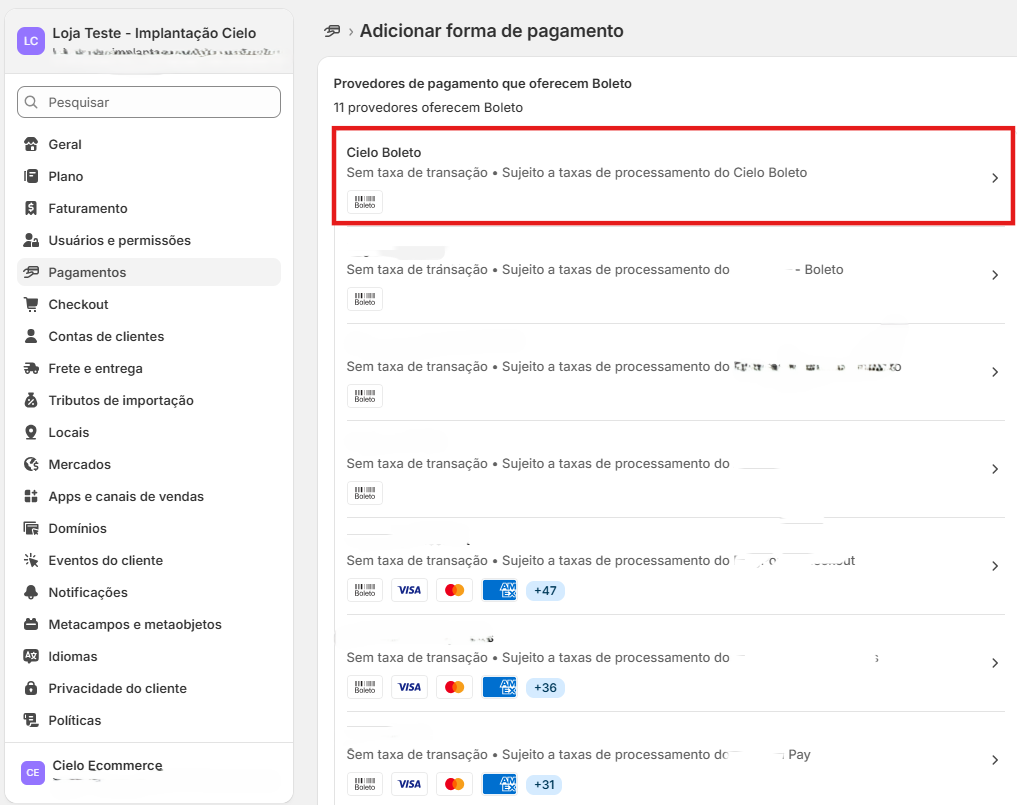Open chevron of third Boleto-only provider row
Image resolution: width=1017 pixels, height=805 pixels.
tap(995, 372)
